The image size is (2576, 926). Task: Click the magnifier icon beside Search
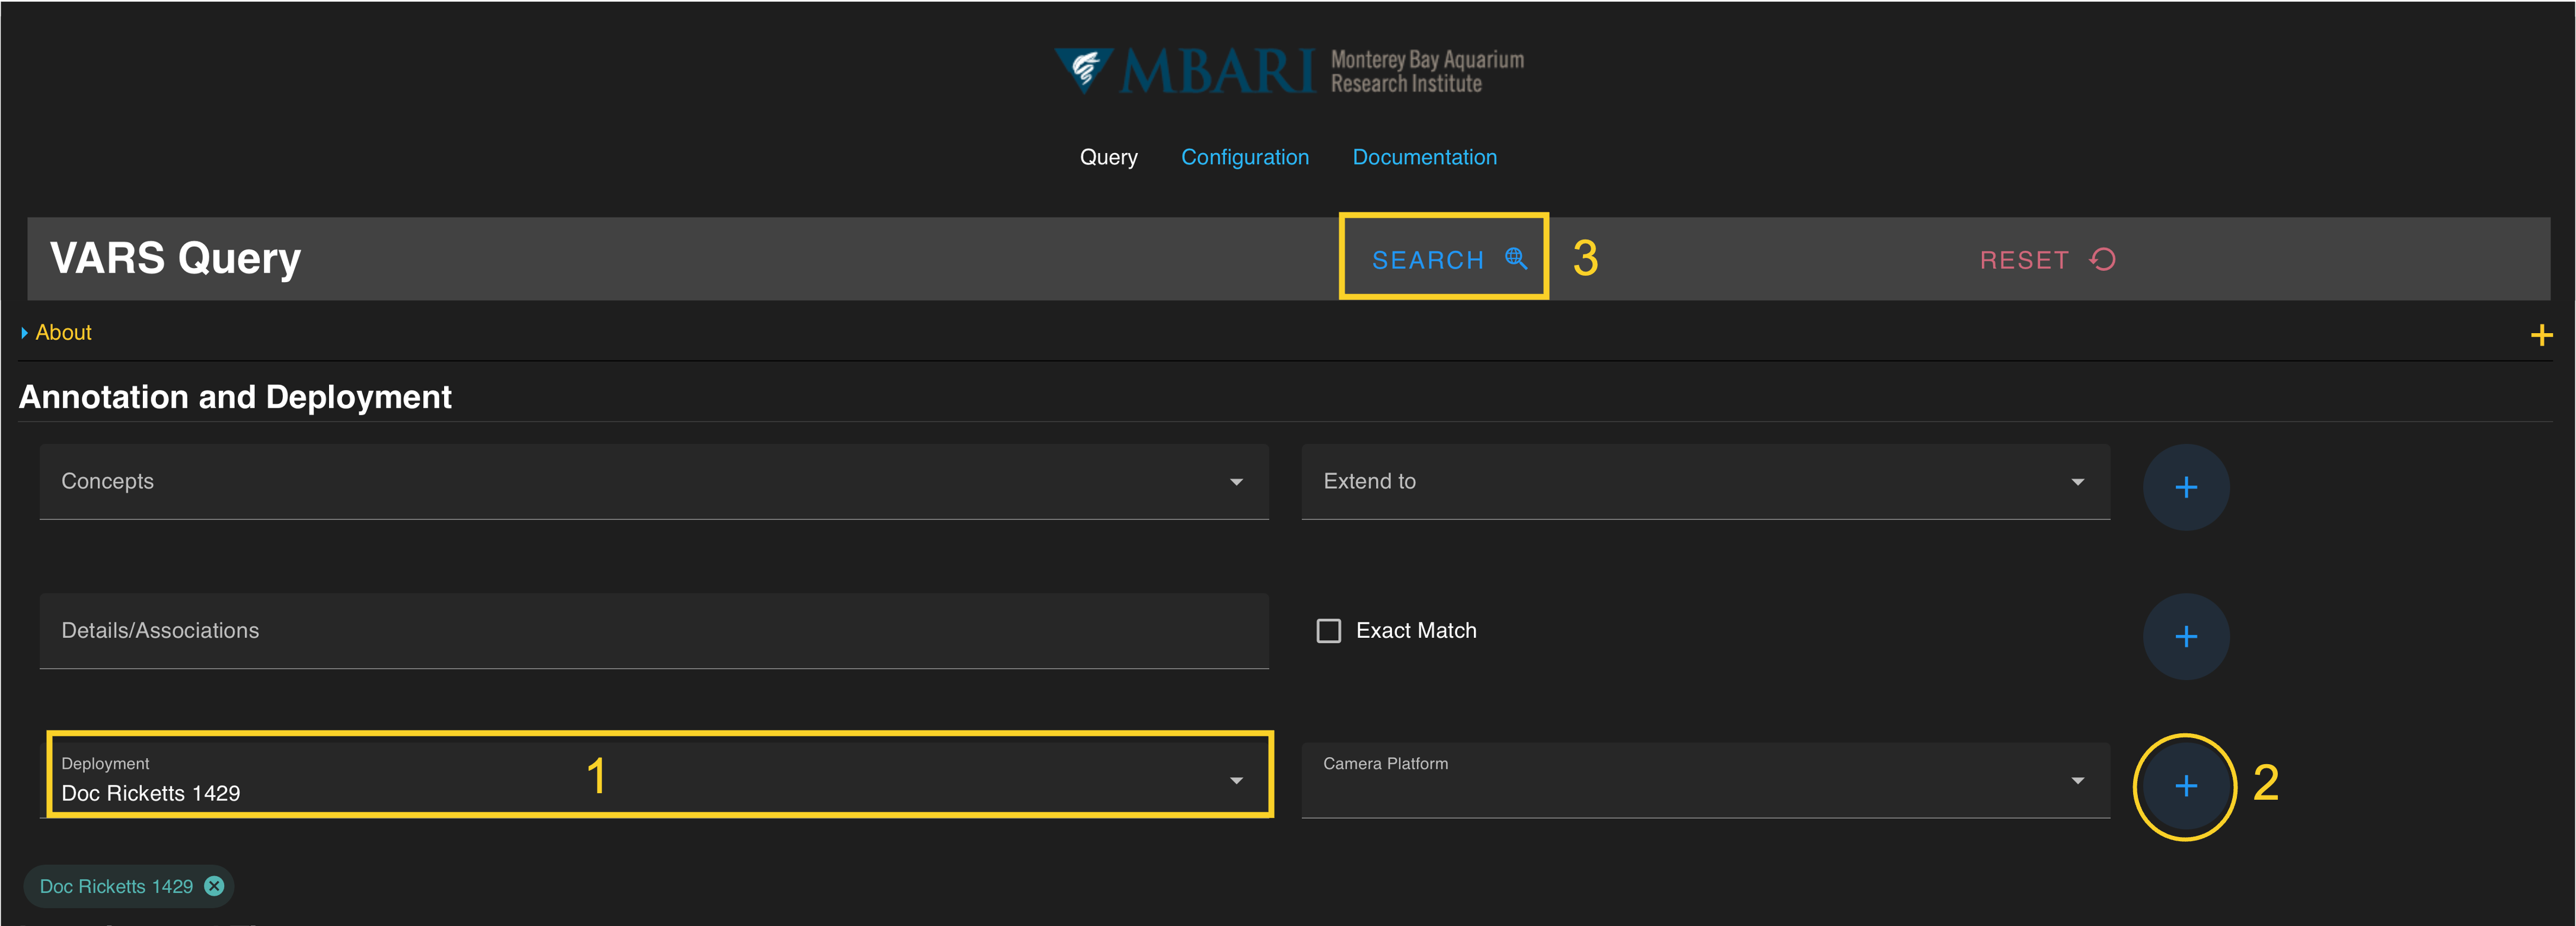(x=1515, y=259)
